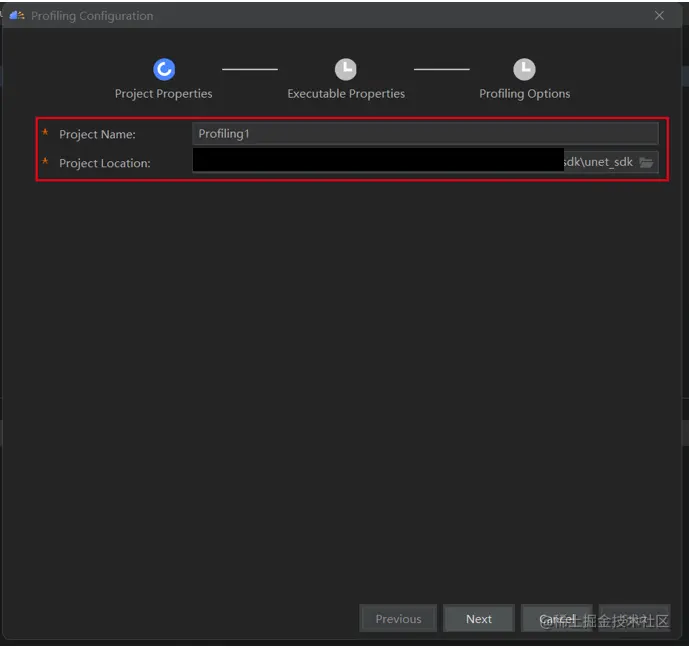Click the Profiling Configuration title text
Screen dimensions: 689x649
tap(92, 16)
